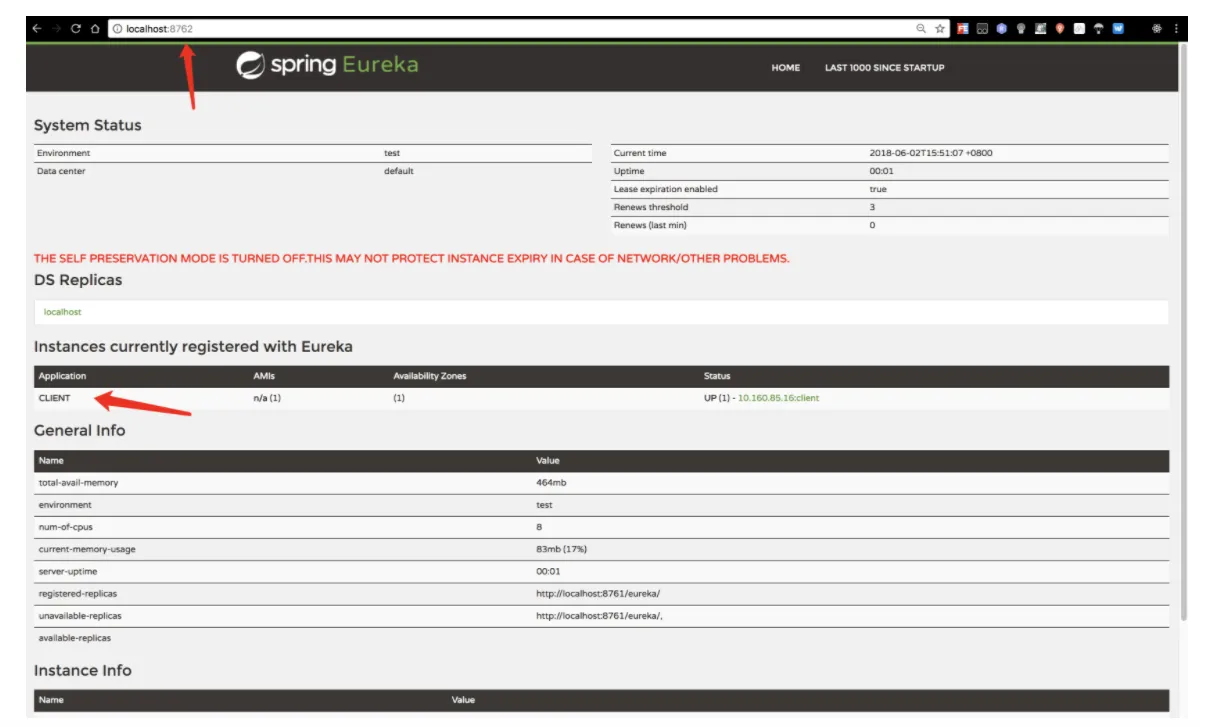The width and height of the screenshot is (1208, 727).
Task: Open the localhost DS replica link
Action: pos(63,312)
